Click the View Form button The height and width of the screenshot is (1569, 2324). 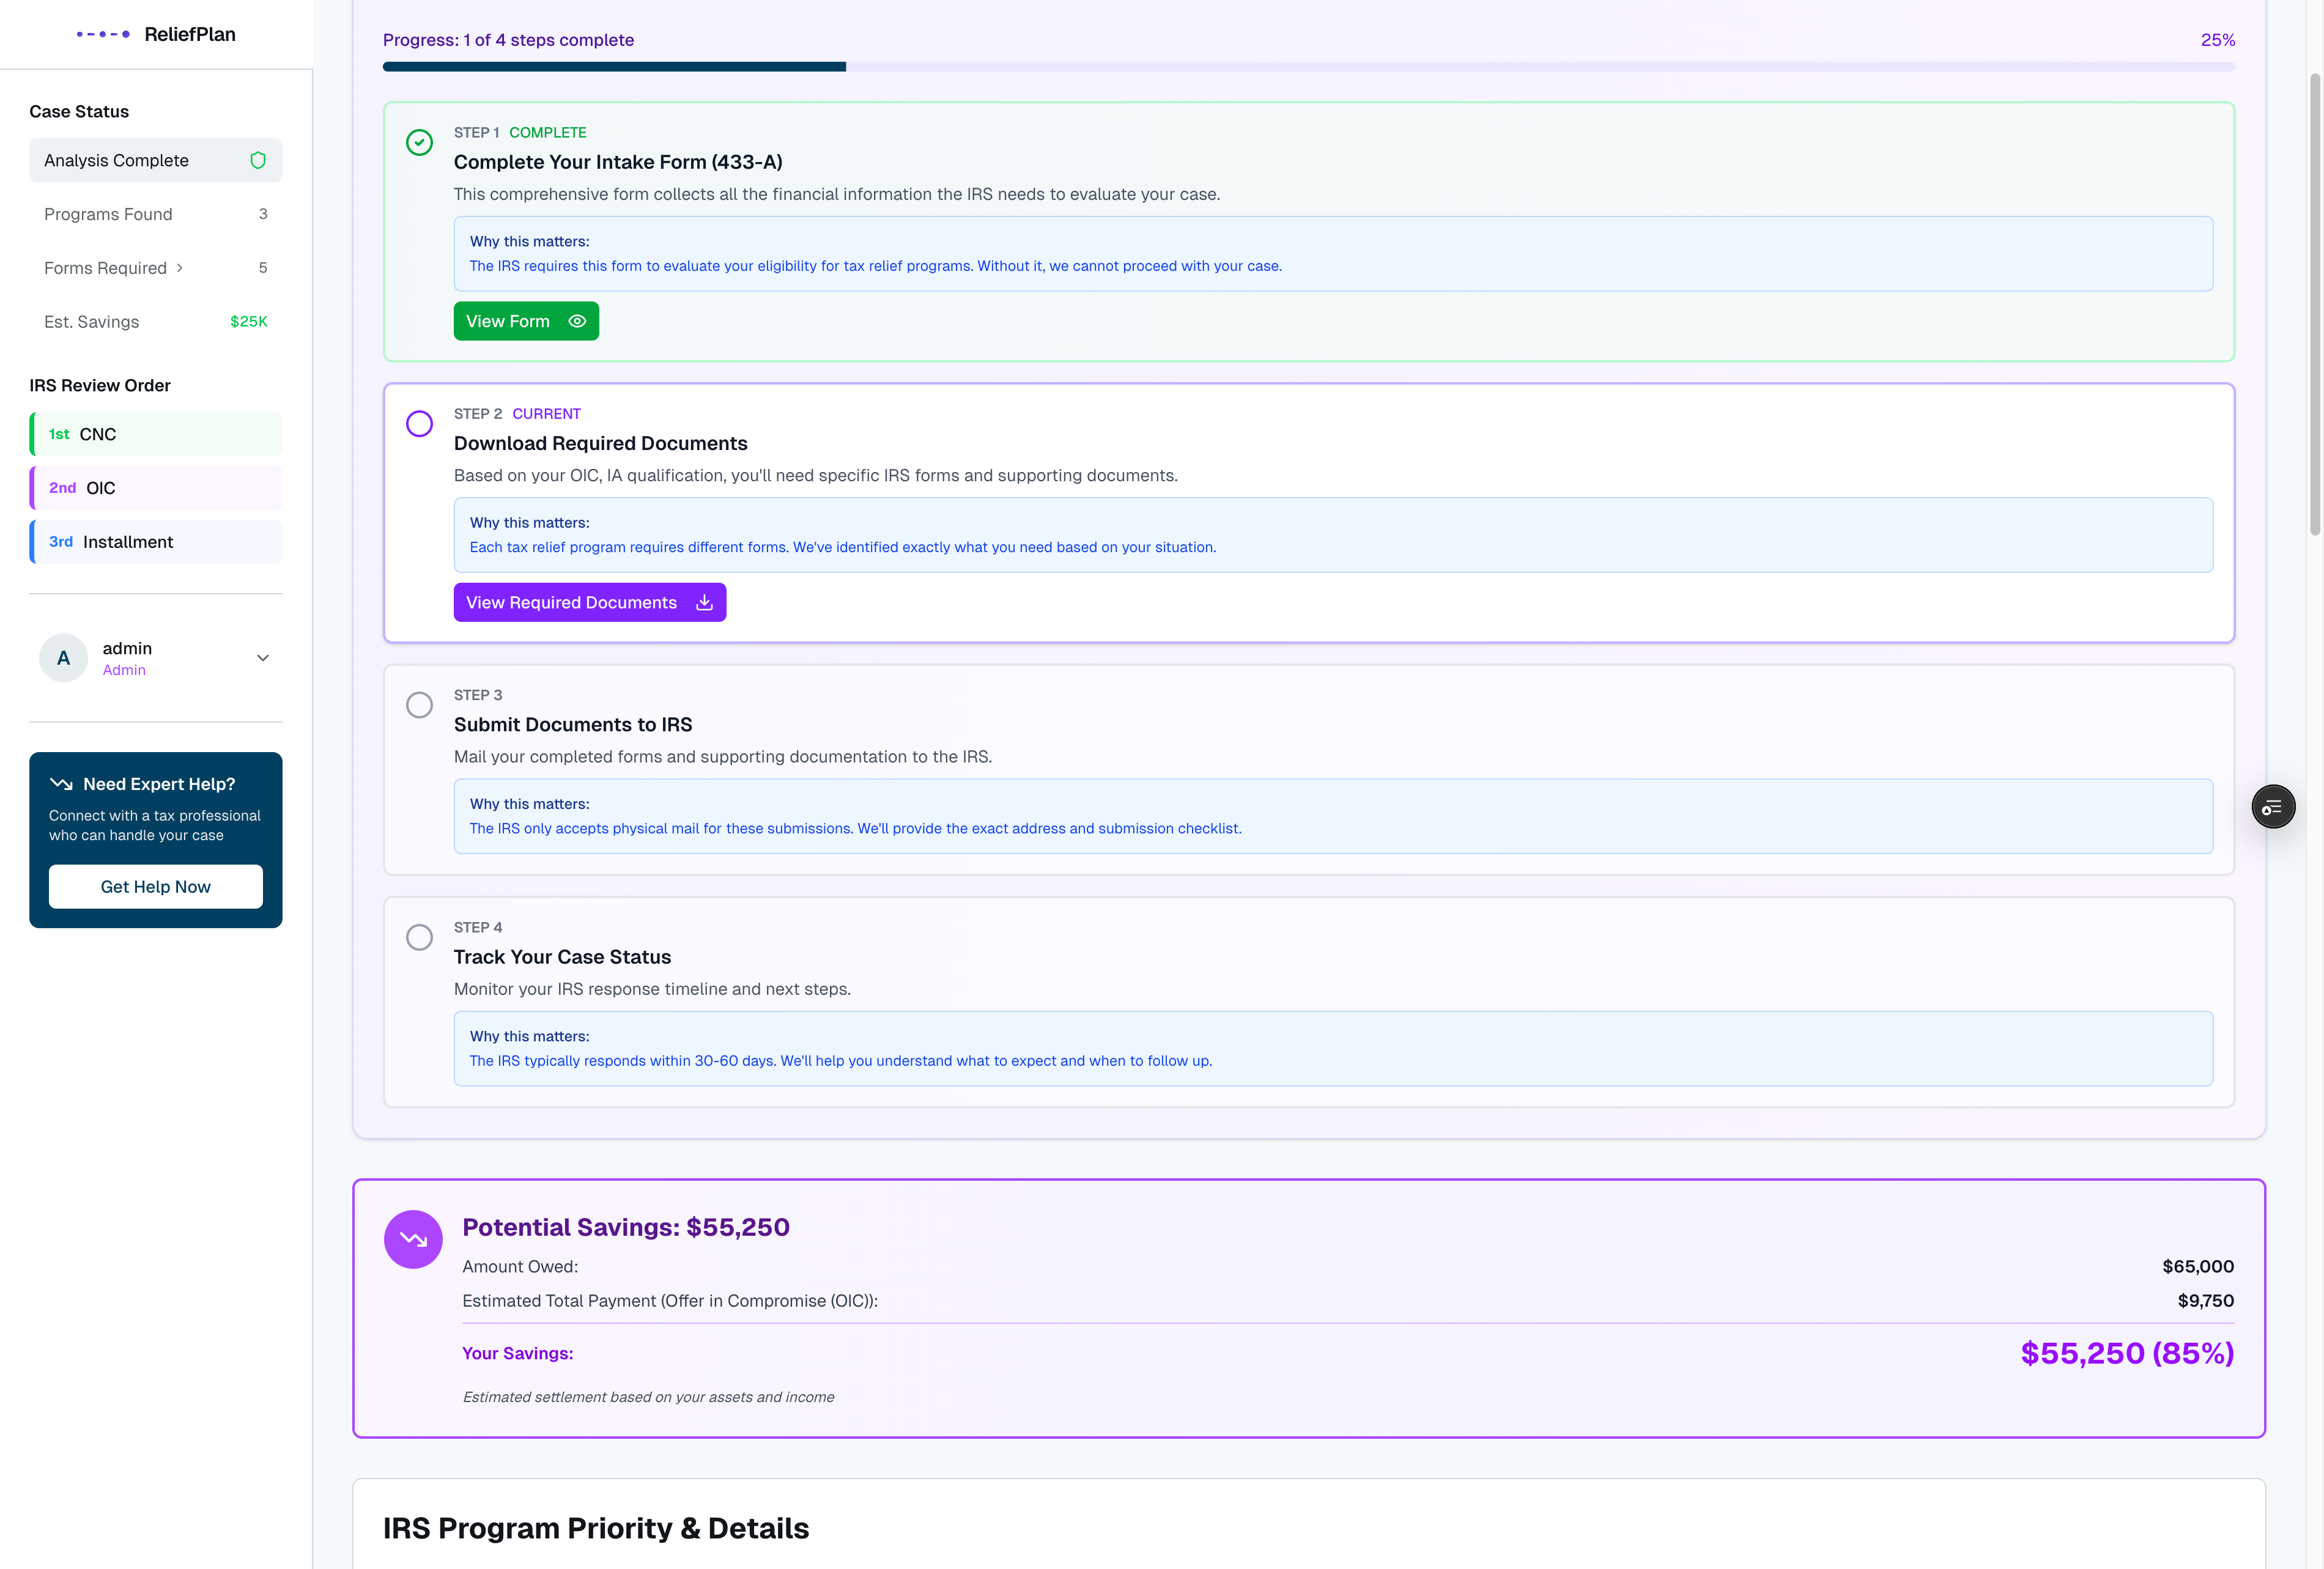click(525, 321)
